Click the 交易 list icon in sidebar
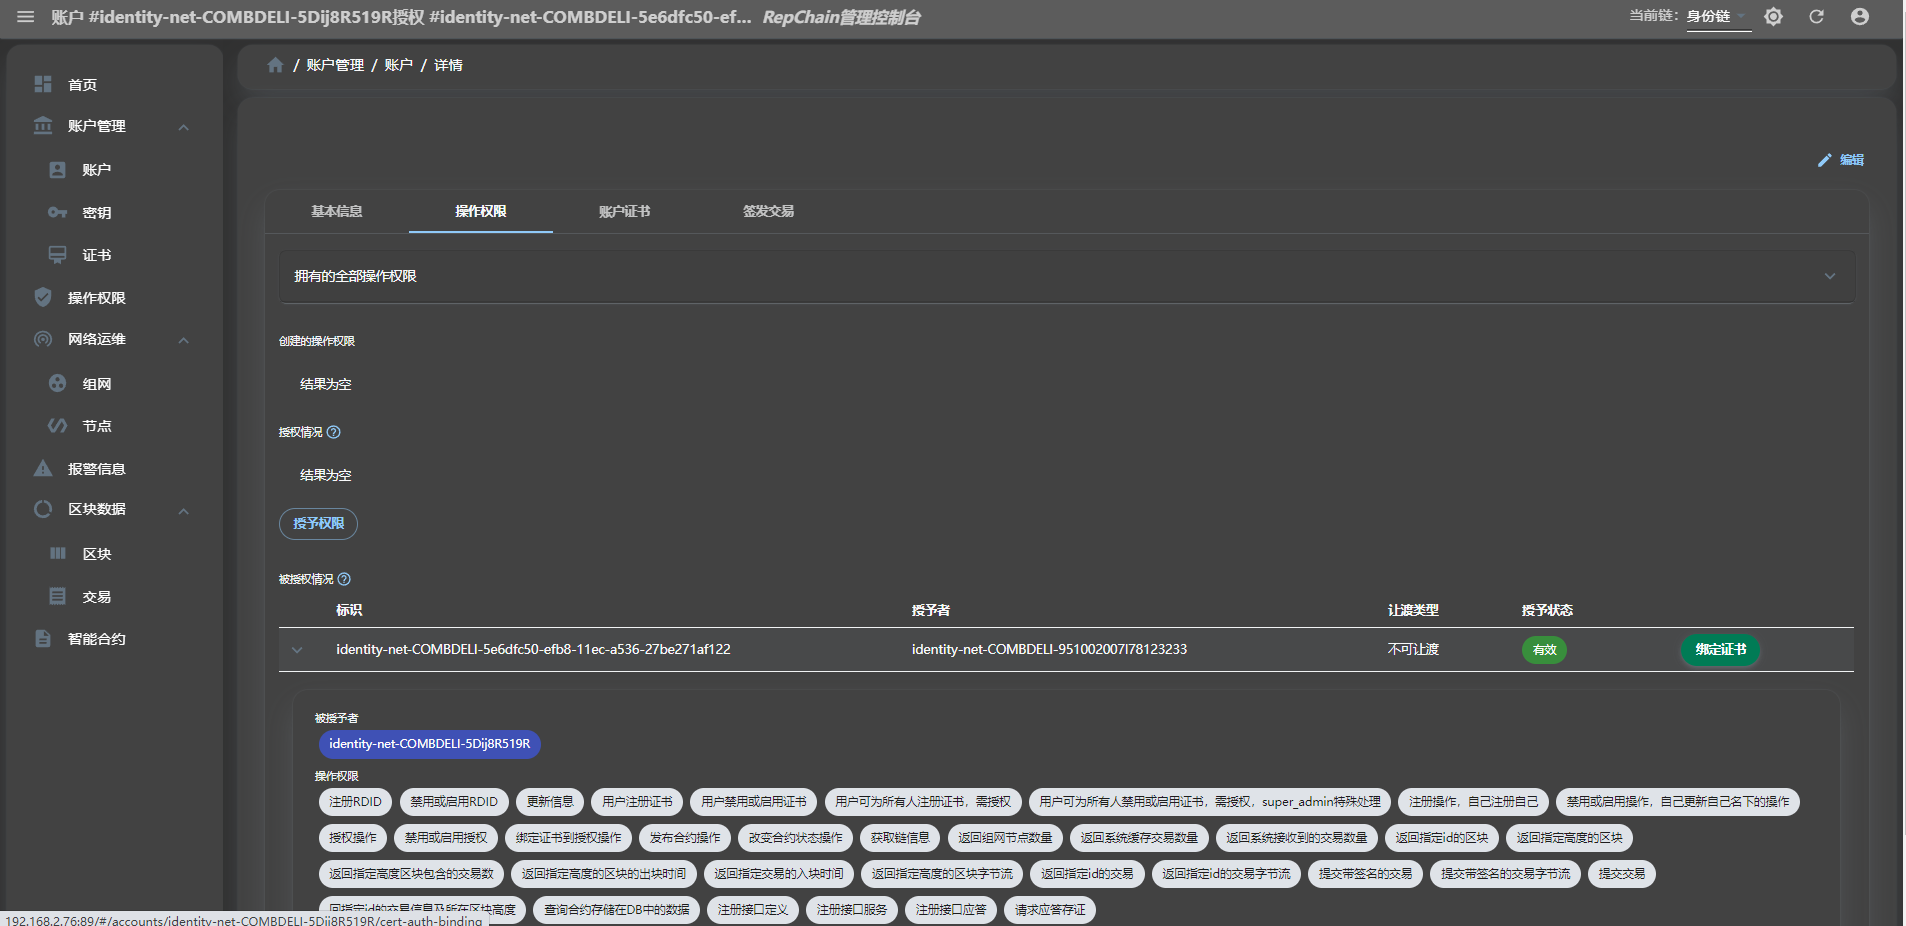This screenshot has width=1906, height=926. 58,596
